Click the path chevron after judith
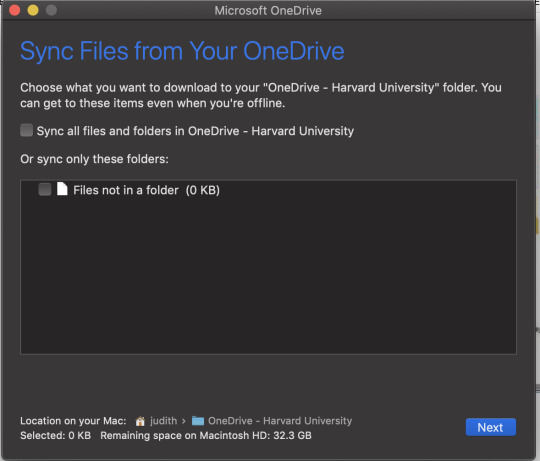The width and height of the screenshot is (540, 461). tap(184, 421)
